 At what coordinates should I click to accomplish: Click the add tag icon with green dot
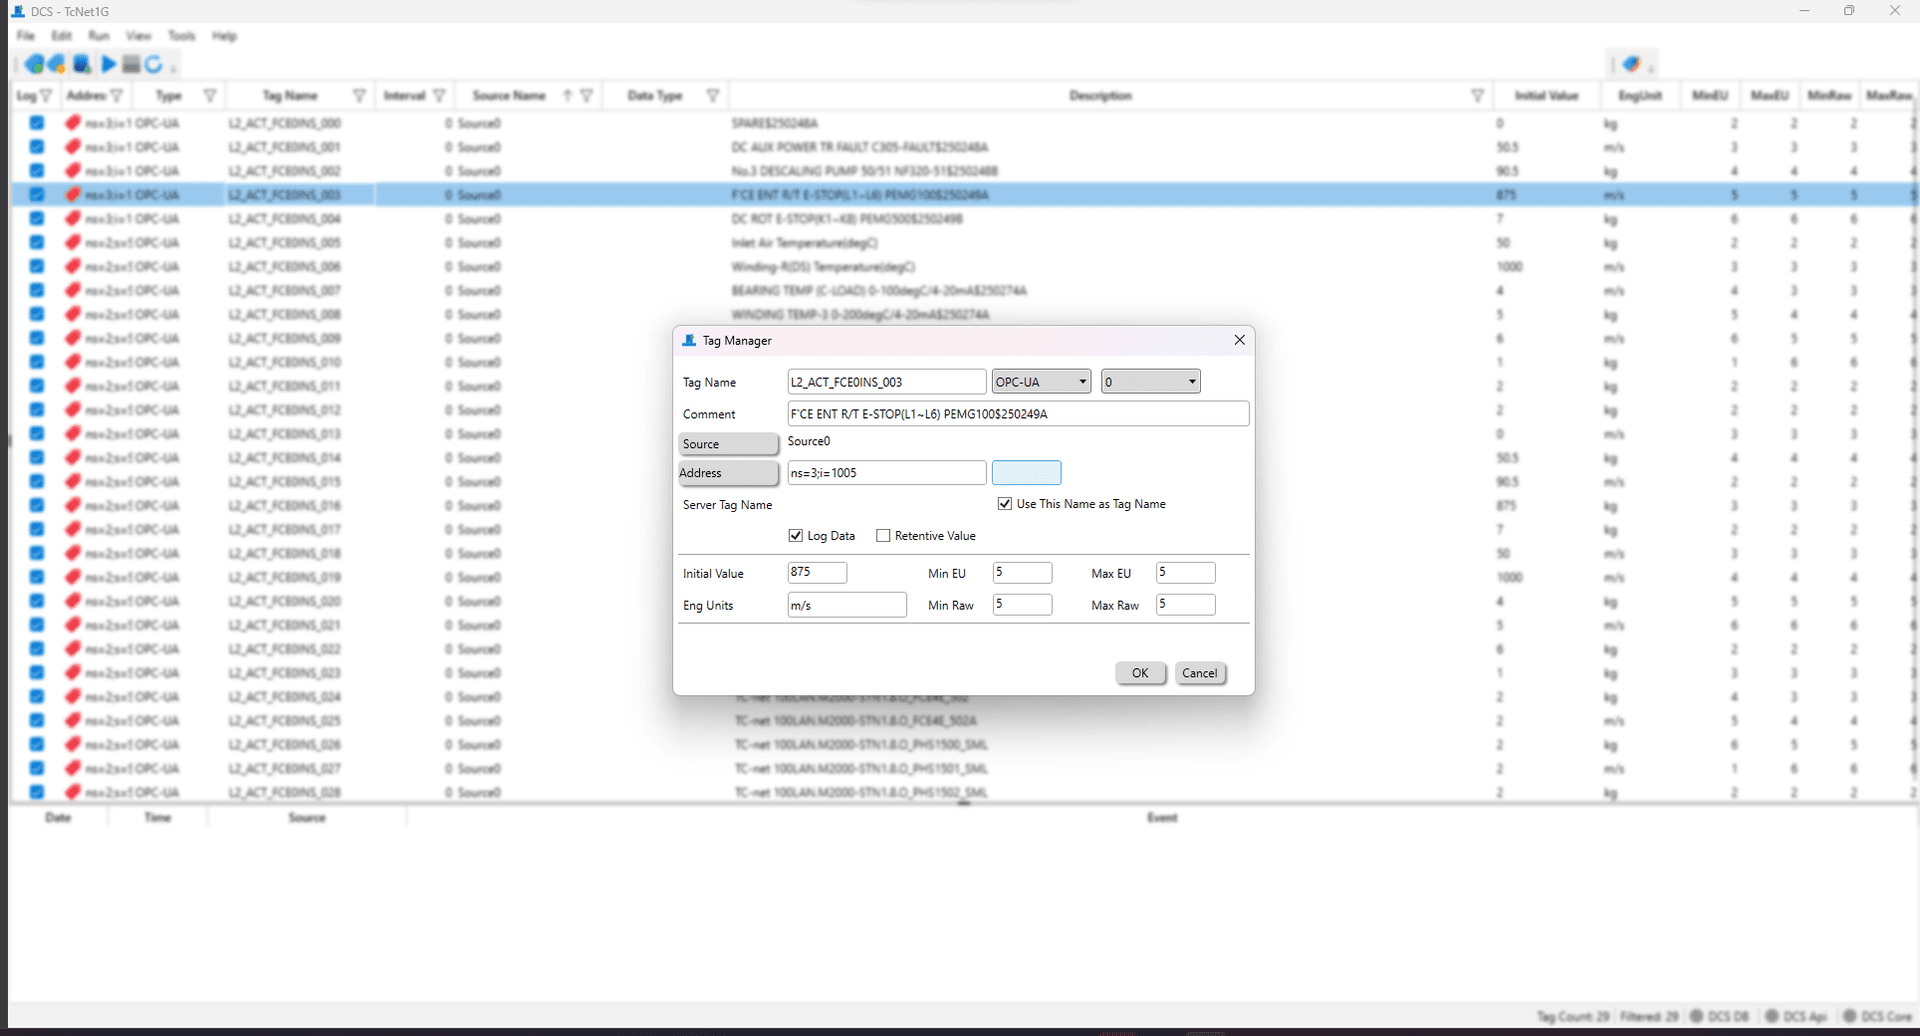point(34,64)
